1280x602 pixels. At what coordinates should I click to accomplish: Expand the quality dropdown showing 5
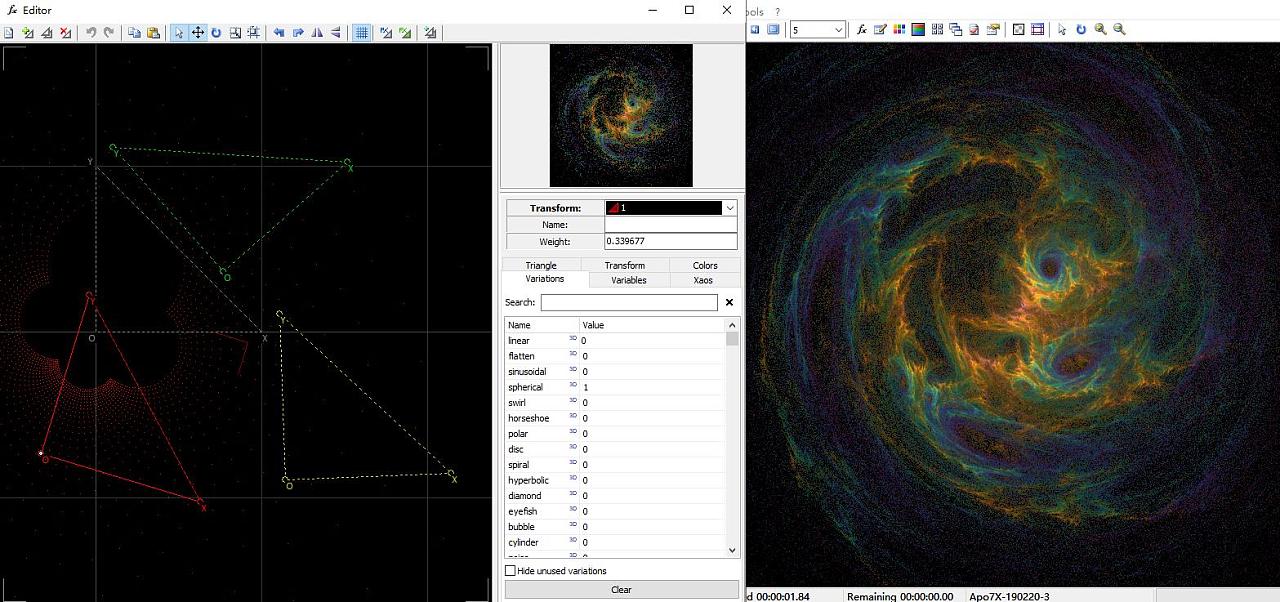point(838,30)
